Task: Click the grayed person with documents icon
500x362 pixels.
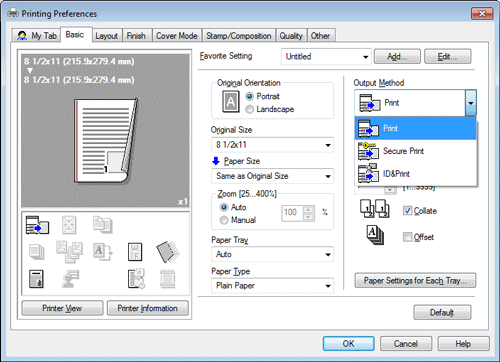Action: click(70, 279)
